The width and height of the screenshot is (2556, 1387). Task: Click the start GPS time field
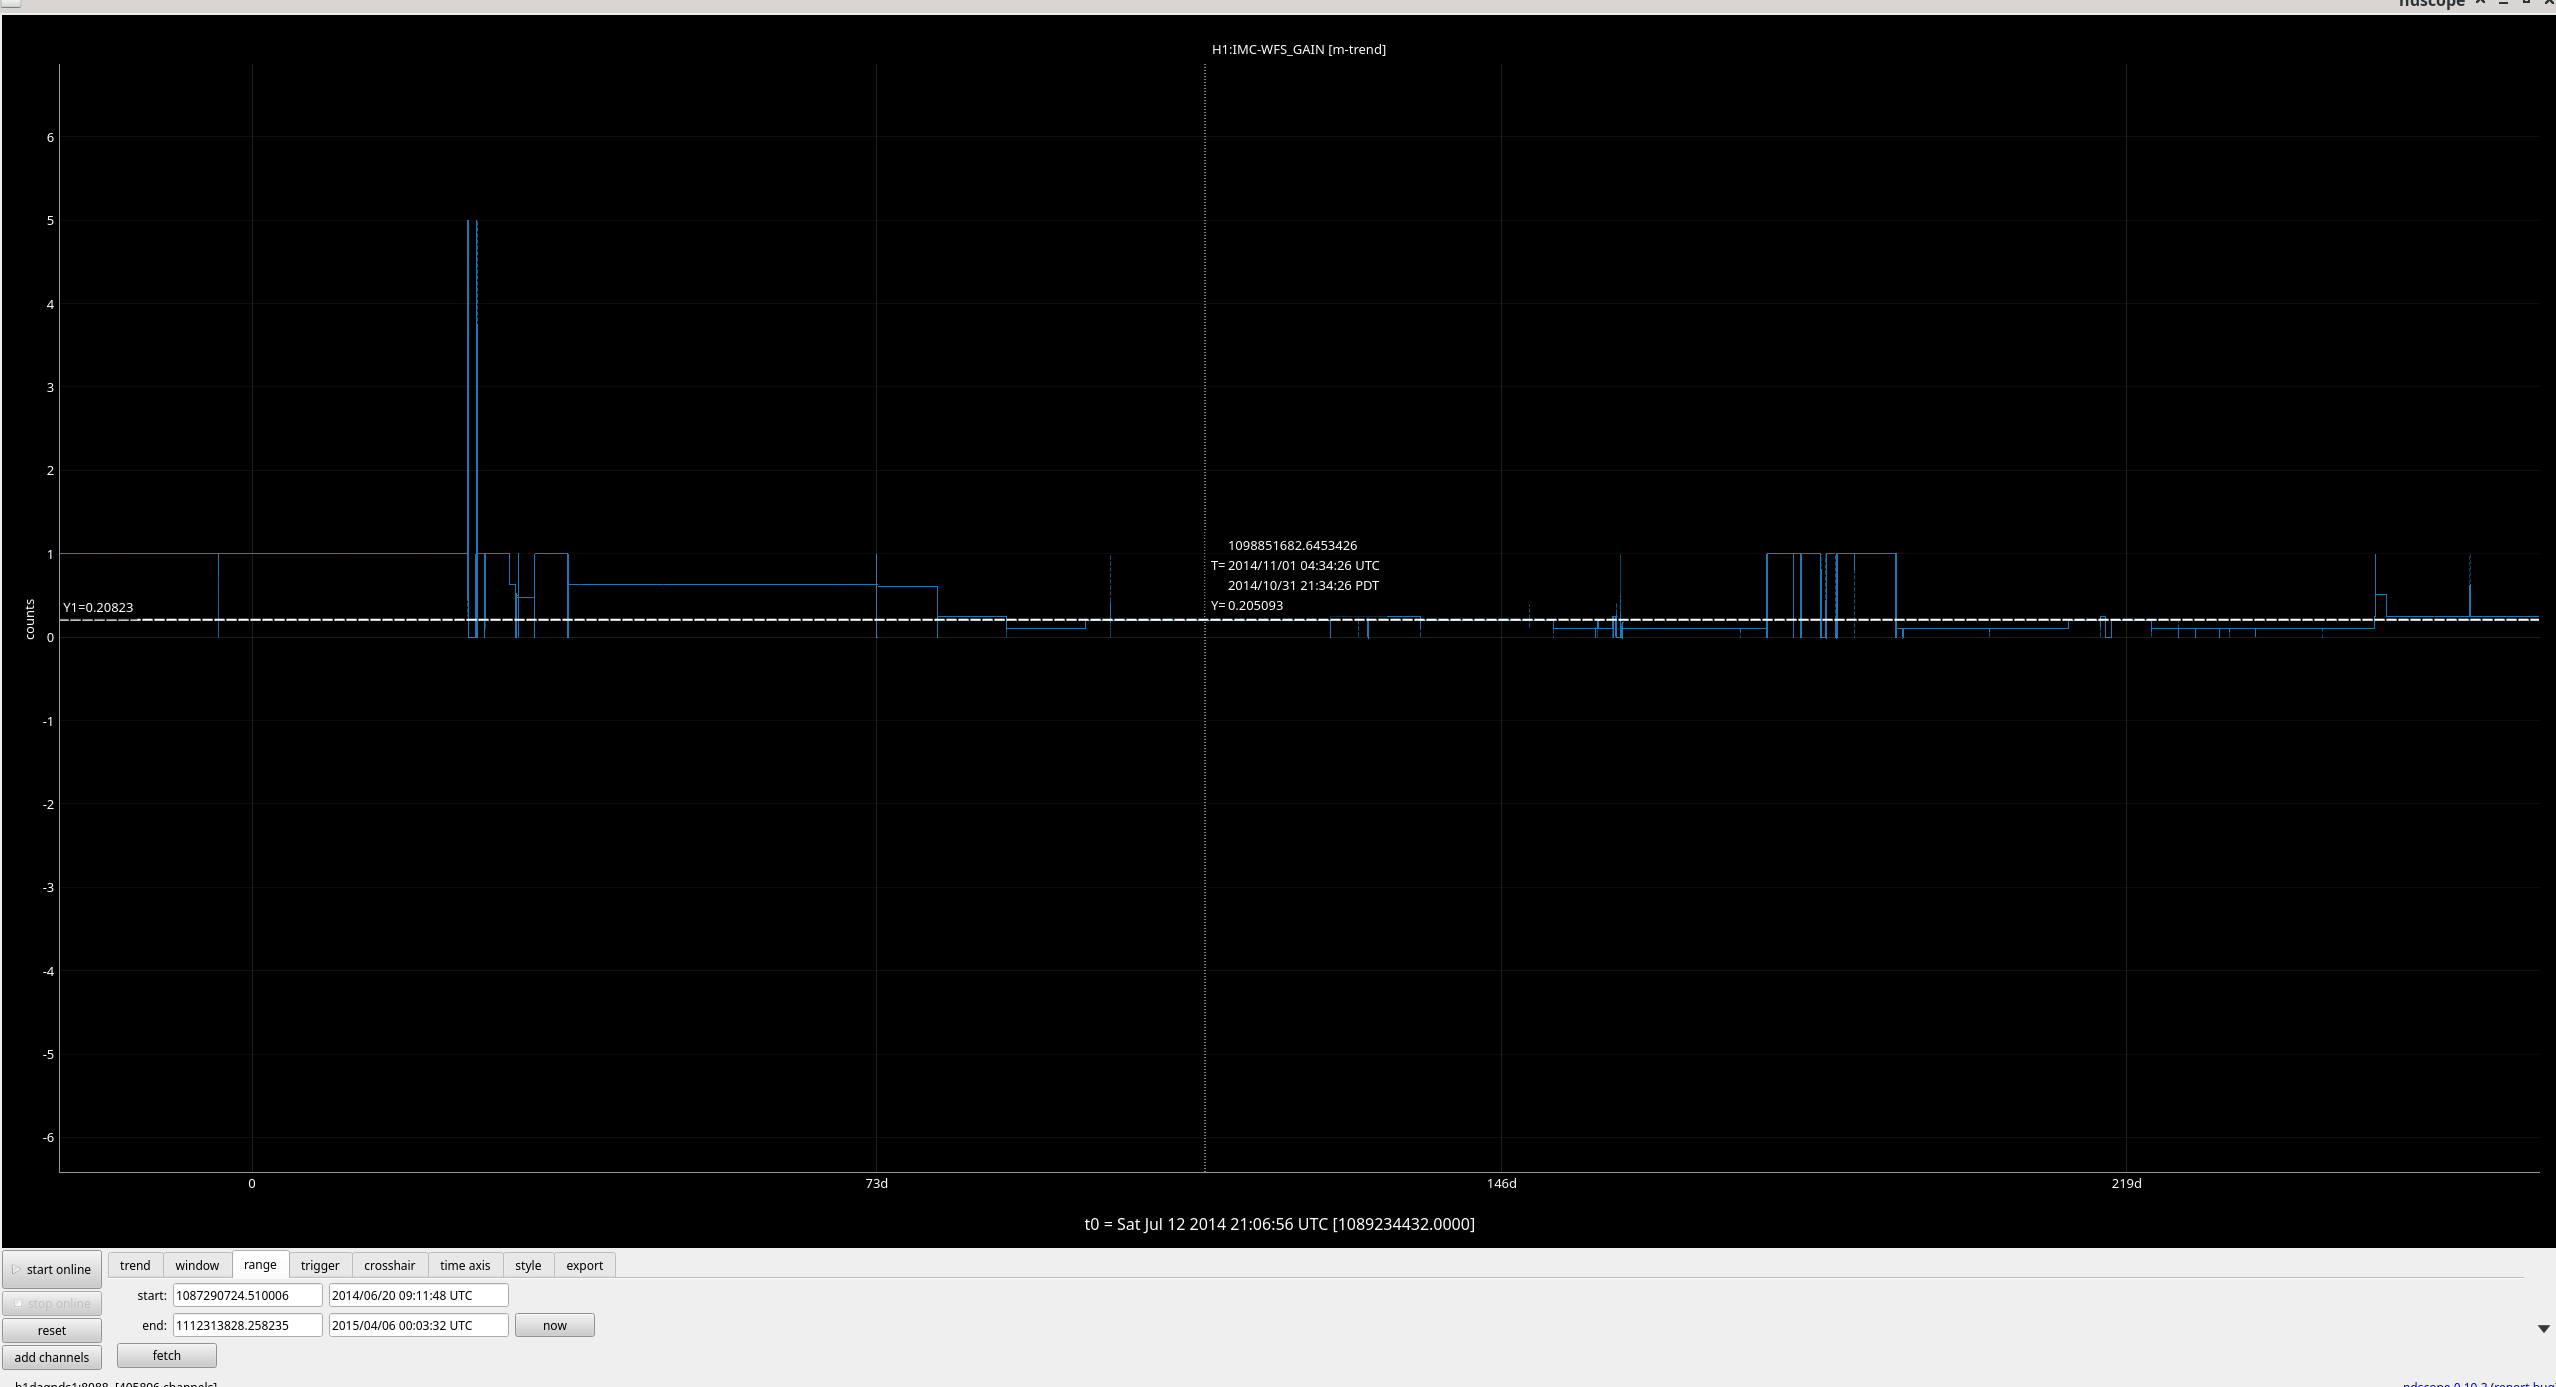[247, 1295]
